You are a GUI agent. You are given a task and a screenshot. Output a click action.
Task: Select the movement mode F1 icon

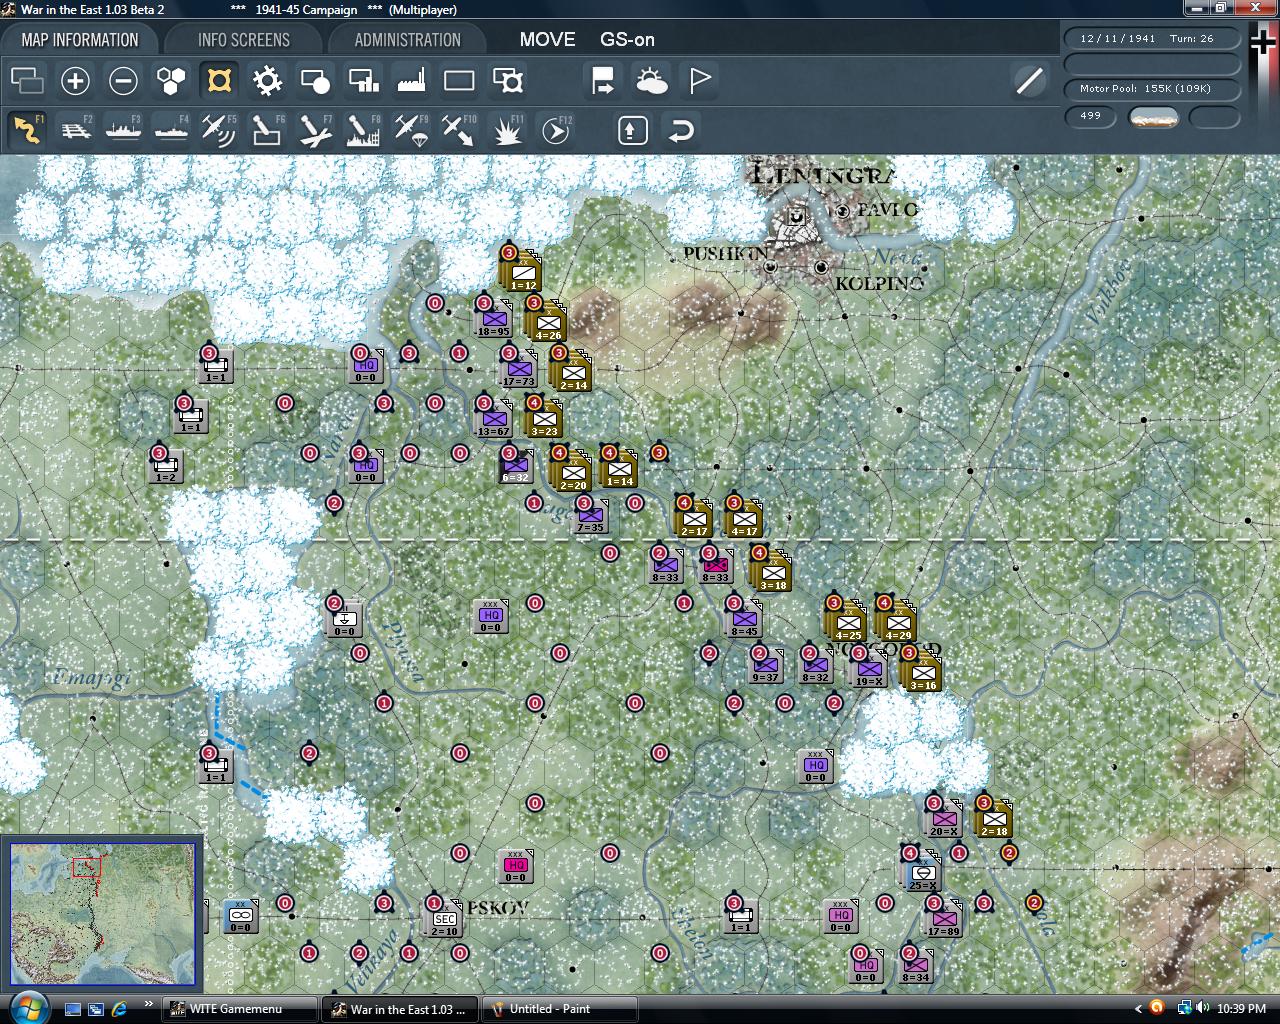click(x=27, y=129)
